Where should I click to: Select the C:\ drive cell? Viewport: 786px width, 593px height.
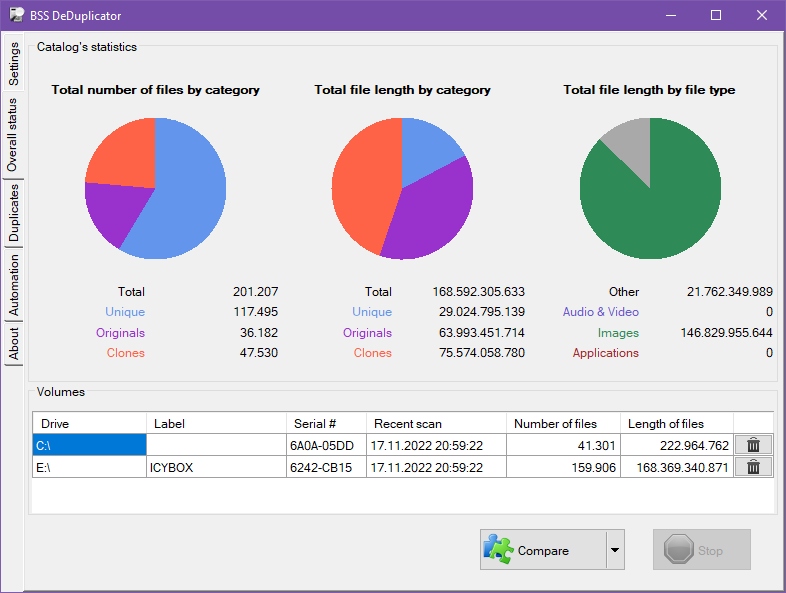[x=90, y=445]
